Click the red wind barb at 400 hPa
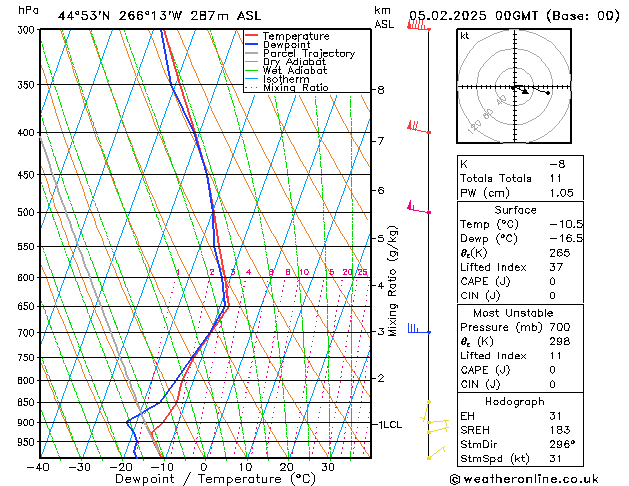Screen dimensions: 629x486 click(418, 127)
